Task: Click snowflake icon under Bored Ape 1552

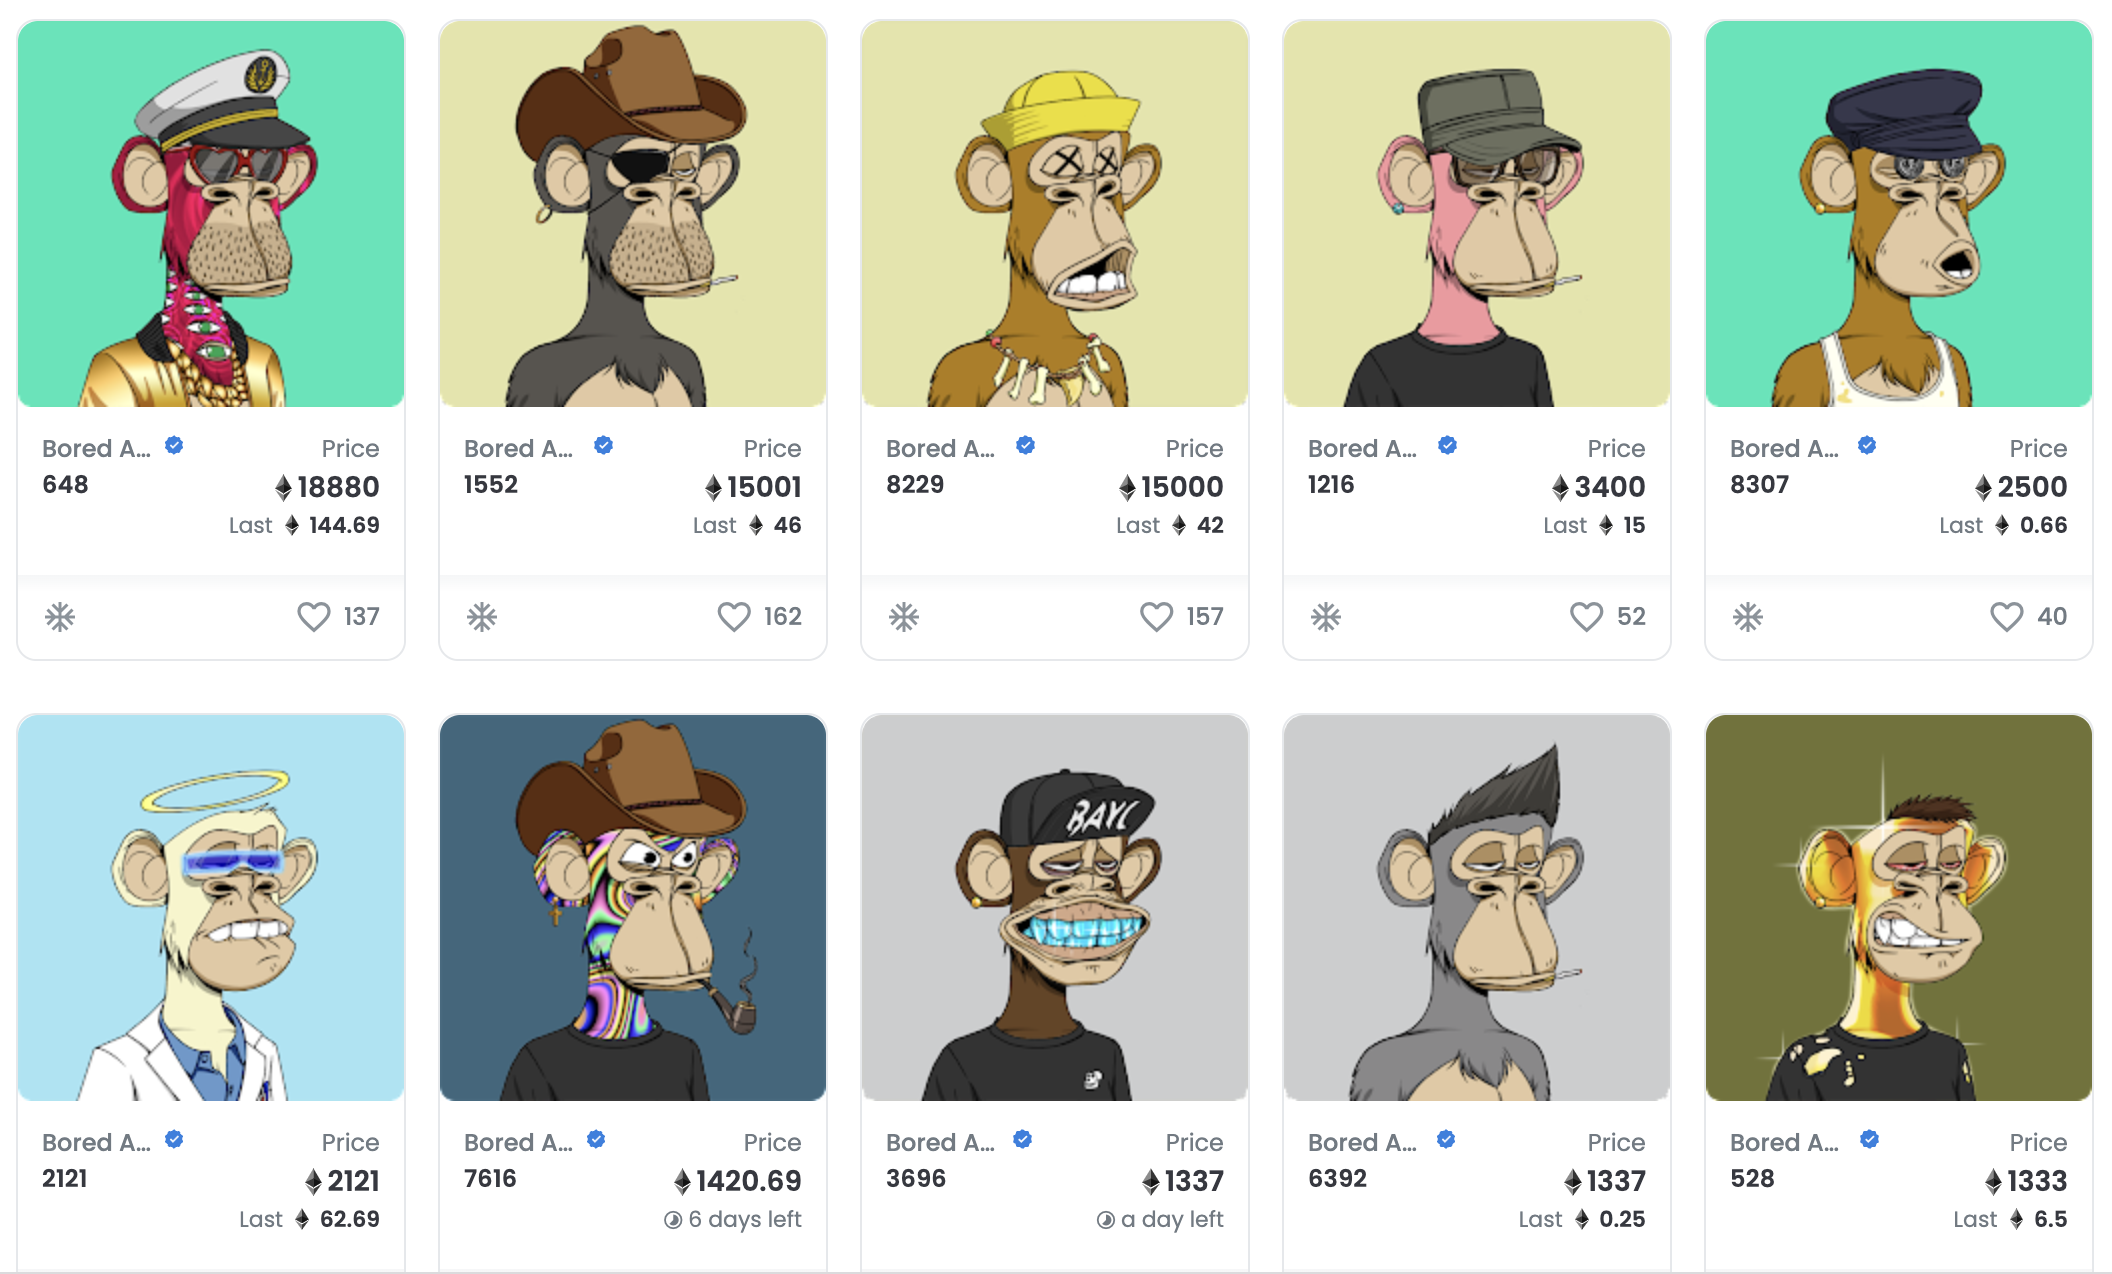Action: pos(482,617)
